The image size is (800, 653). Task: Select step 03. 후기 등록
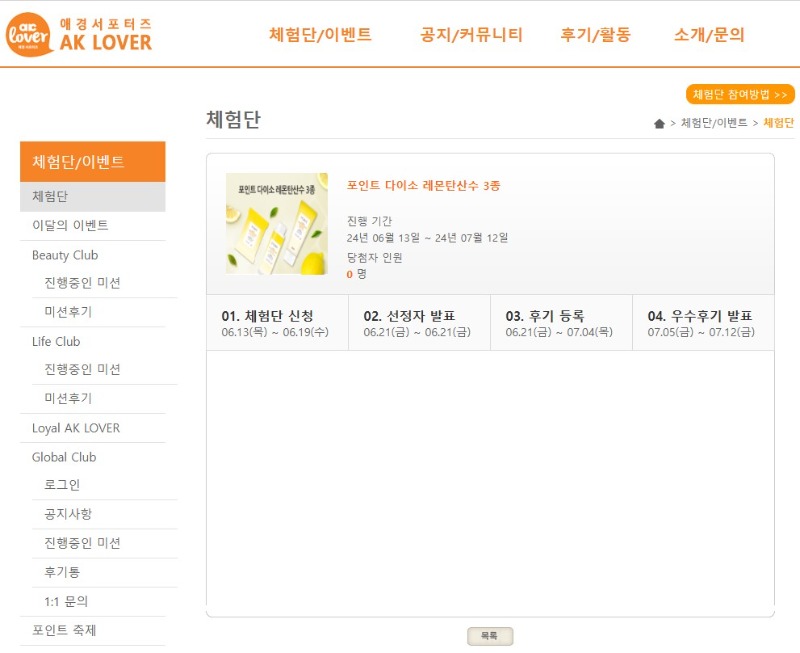click(x=561, y=323)
